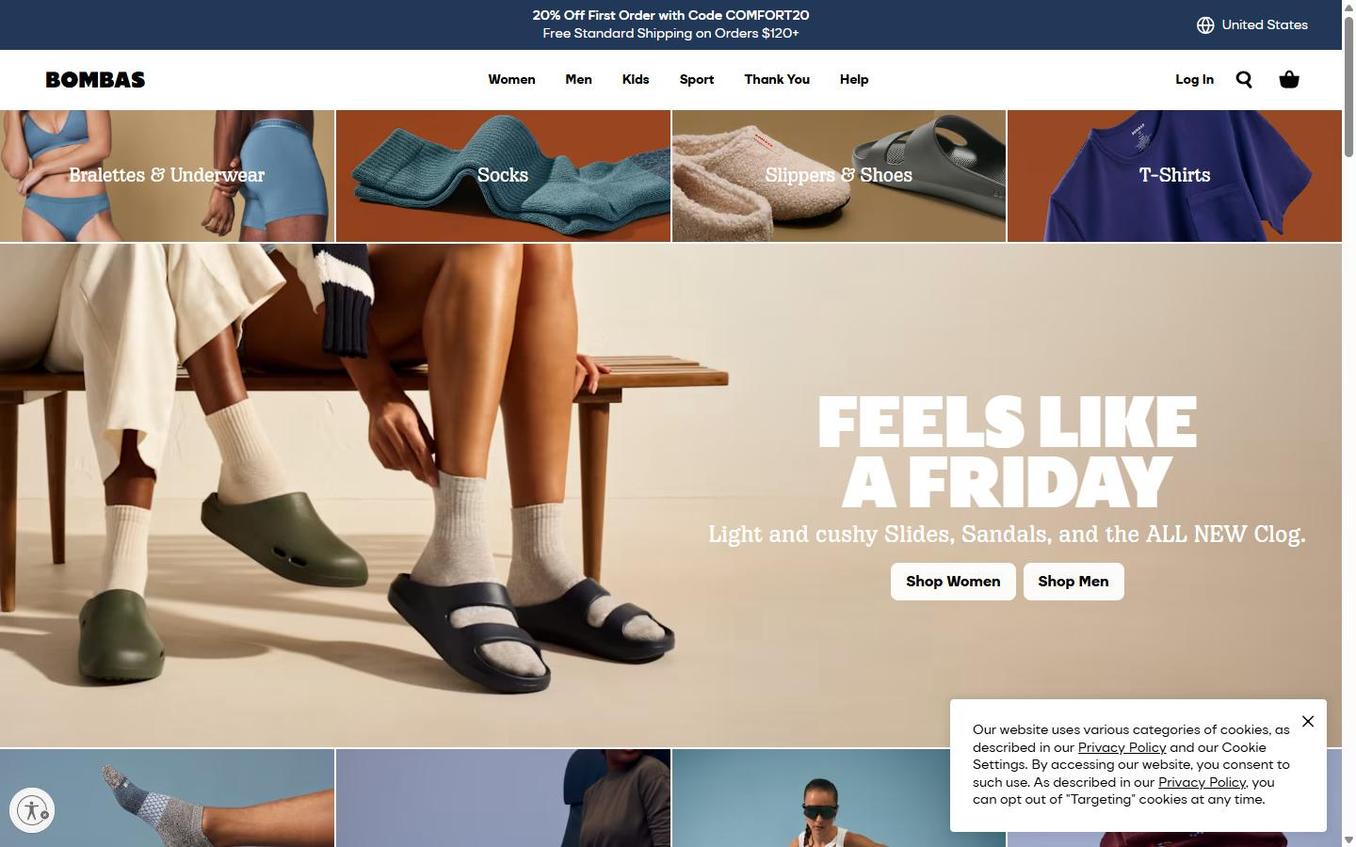The width and height of the screenshot is (1356, 847).
Task: Open the shopping cart icon
Action: coord(1289,79)
